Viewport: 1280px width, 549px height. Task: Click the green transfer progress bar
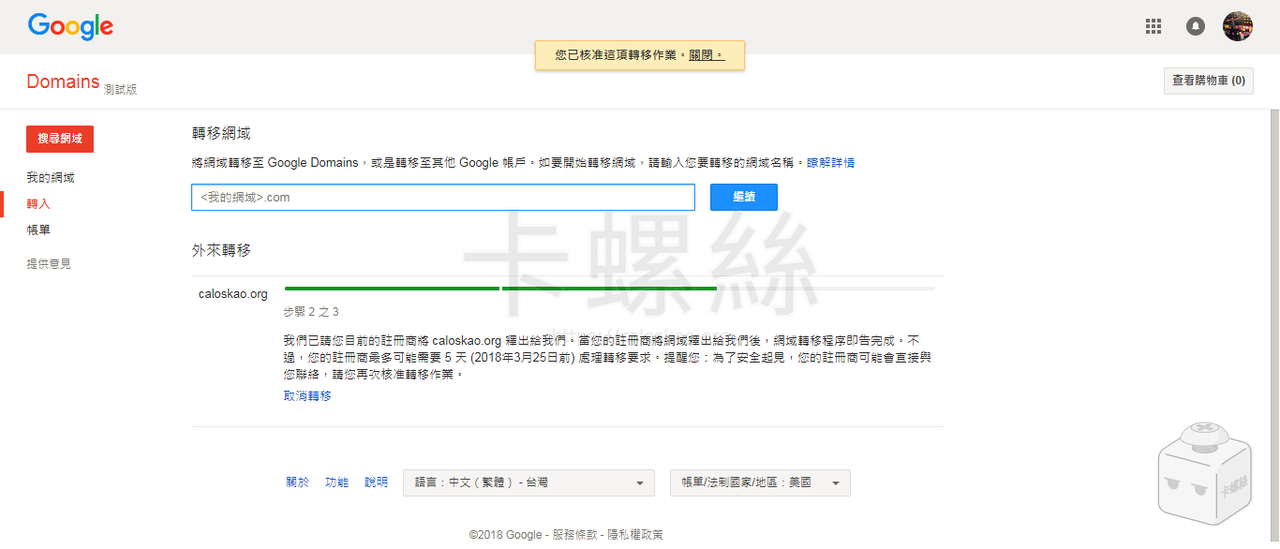pos(500,288)
